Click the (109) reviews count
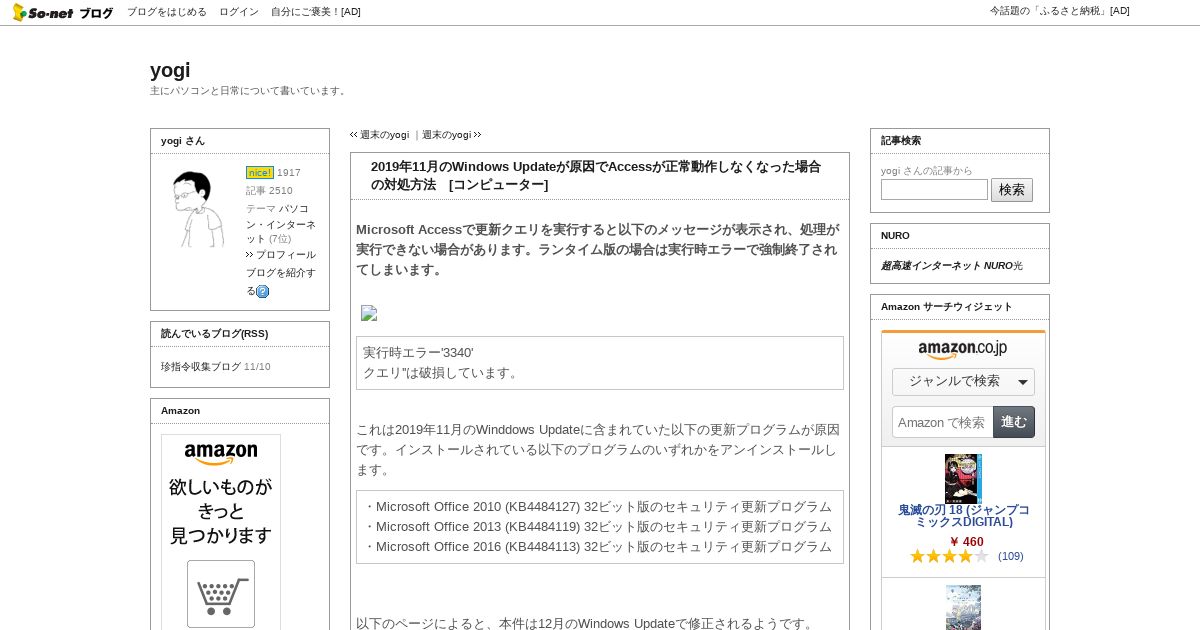 [x=1011, y=556]
